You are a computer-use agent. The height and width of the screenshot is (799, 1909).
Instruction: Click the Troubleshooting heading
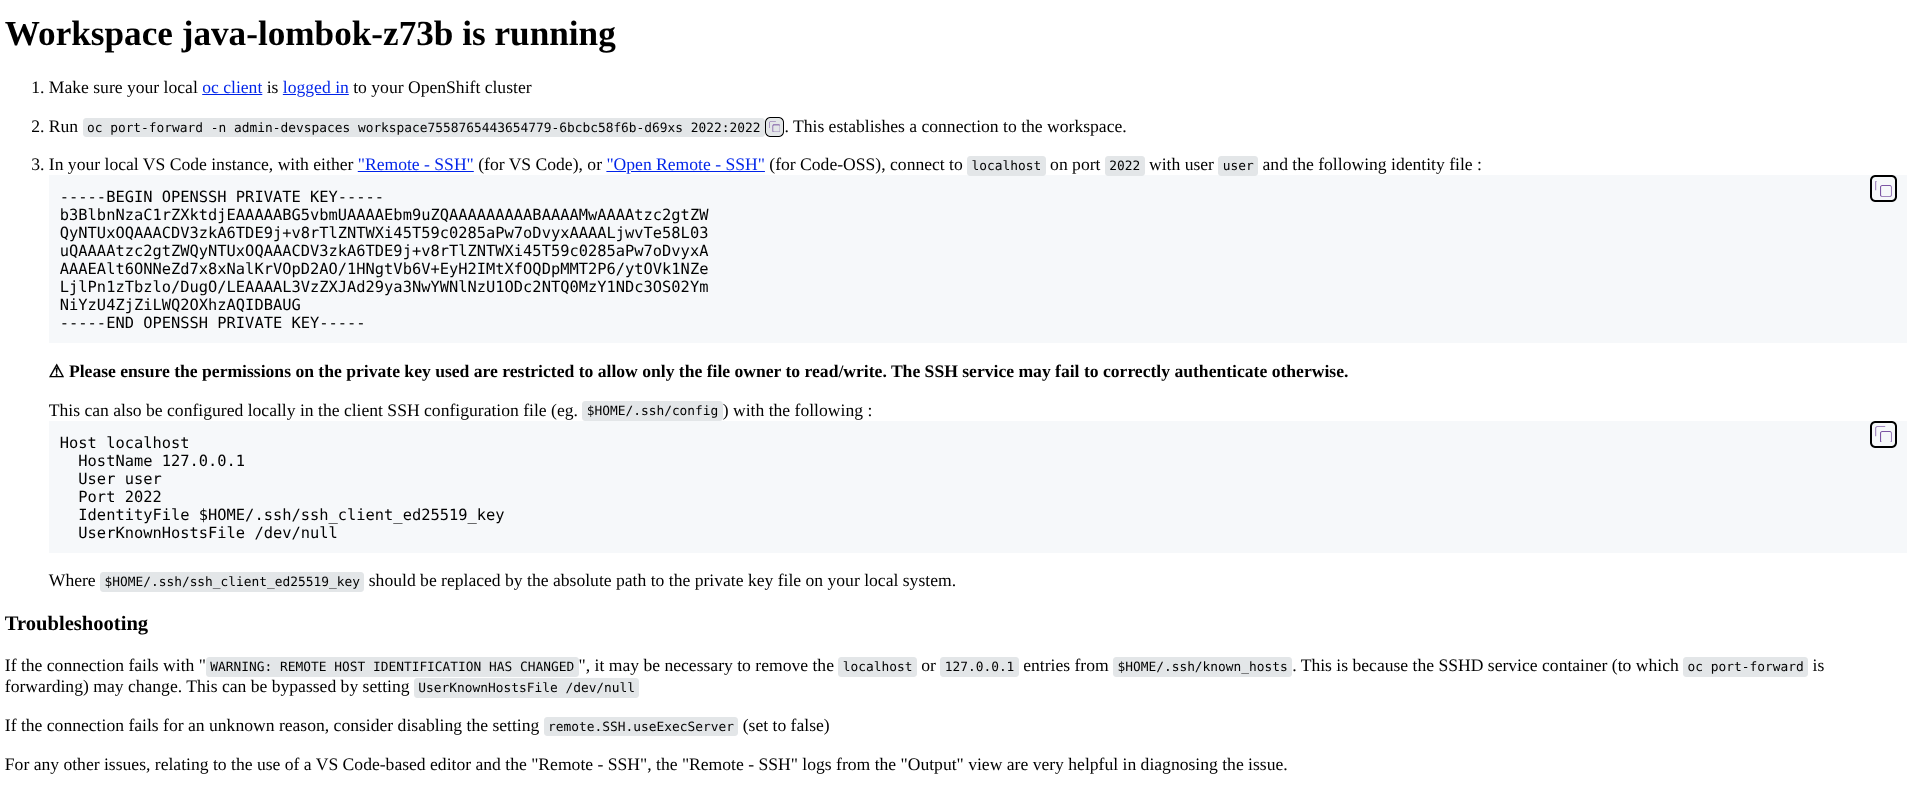(x=76, y=624)
